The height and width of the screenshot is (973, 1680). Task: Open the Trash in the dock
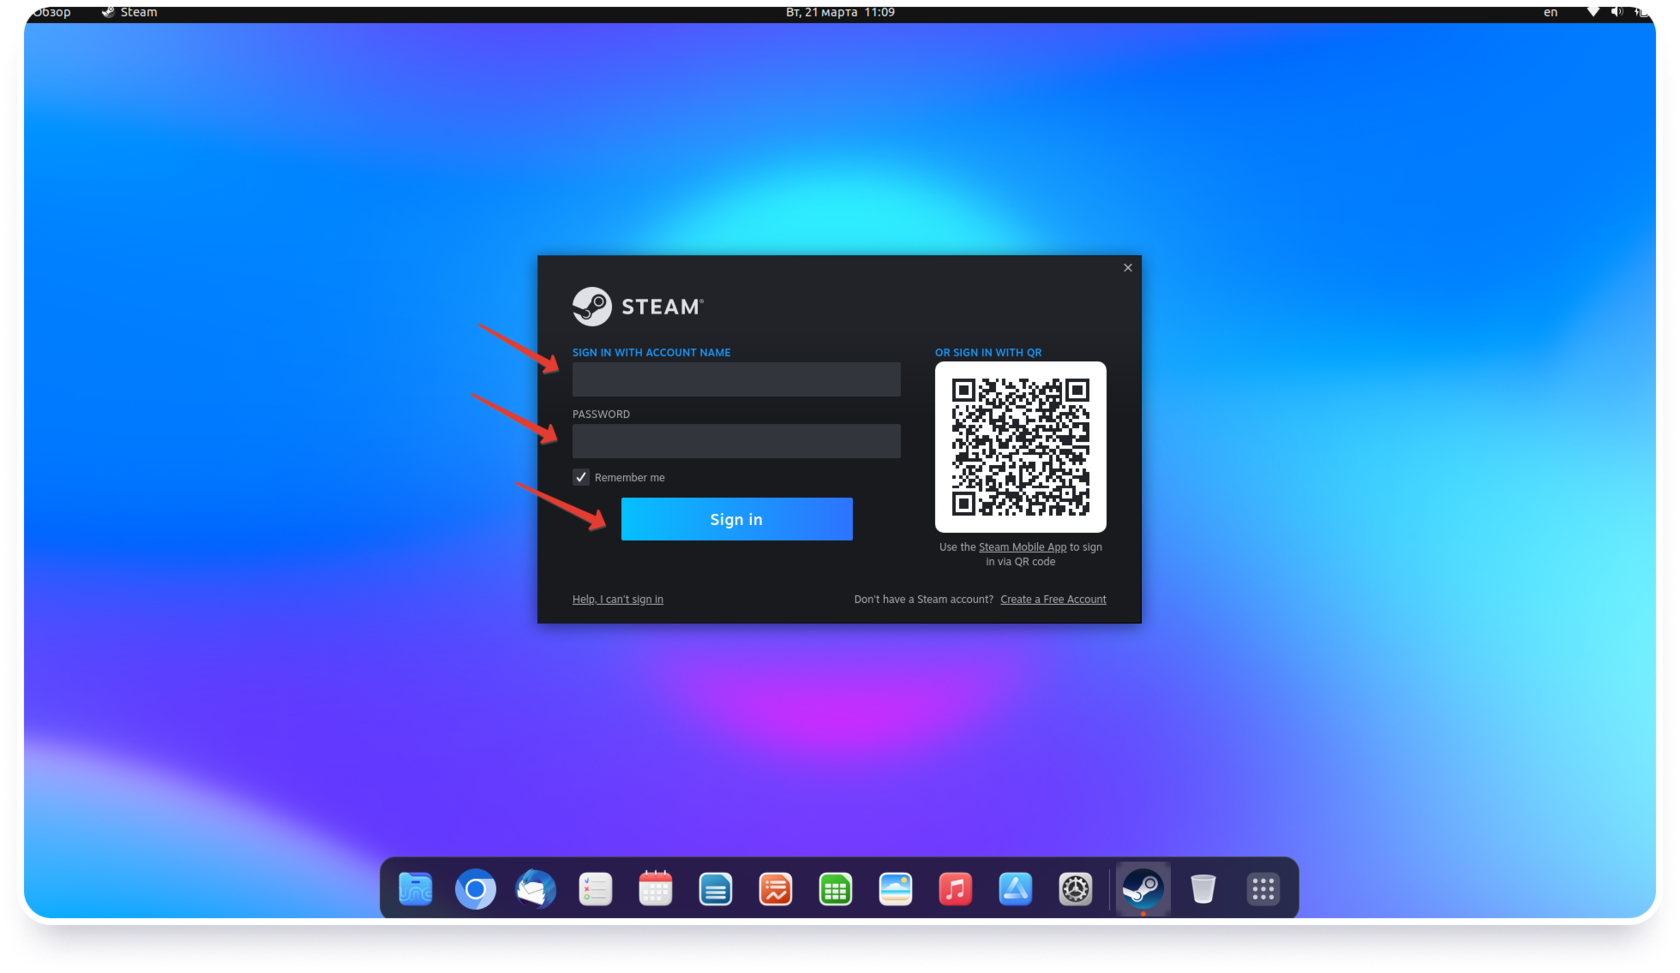point(1203,888)
